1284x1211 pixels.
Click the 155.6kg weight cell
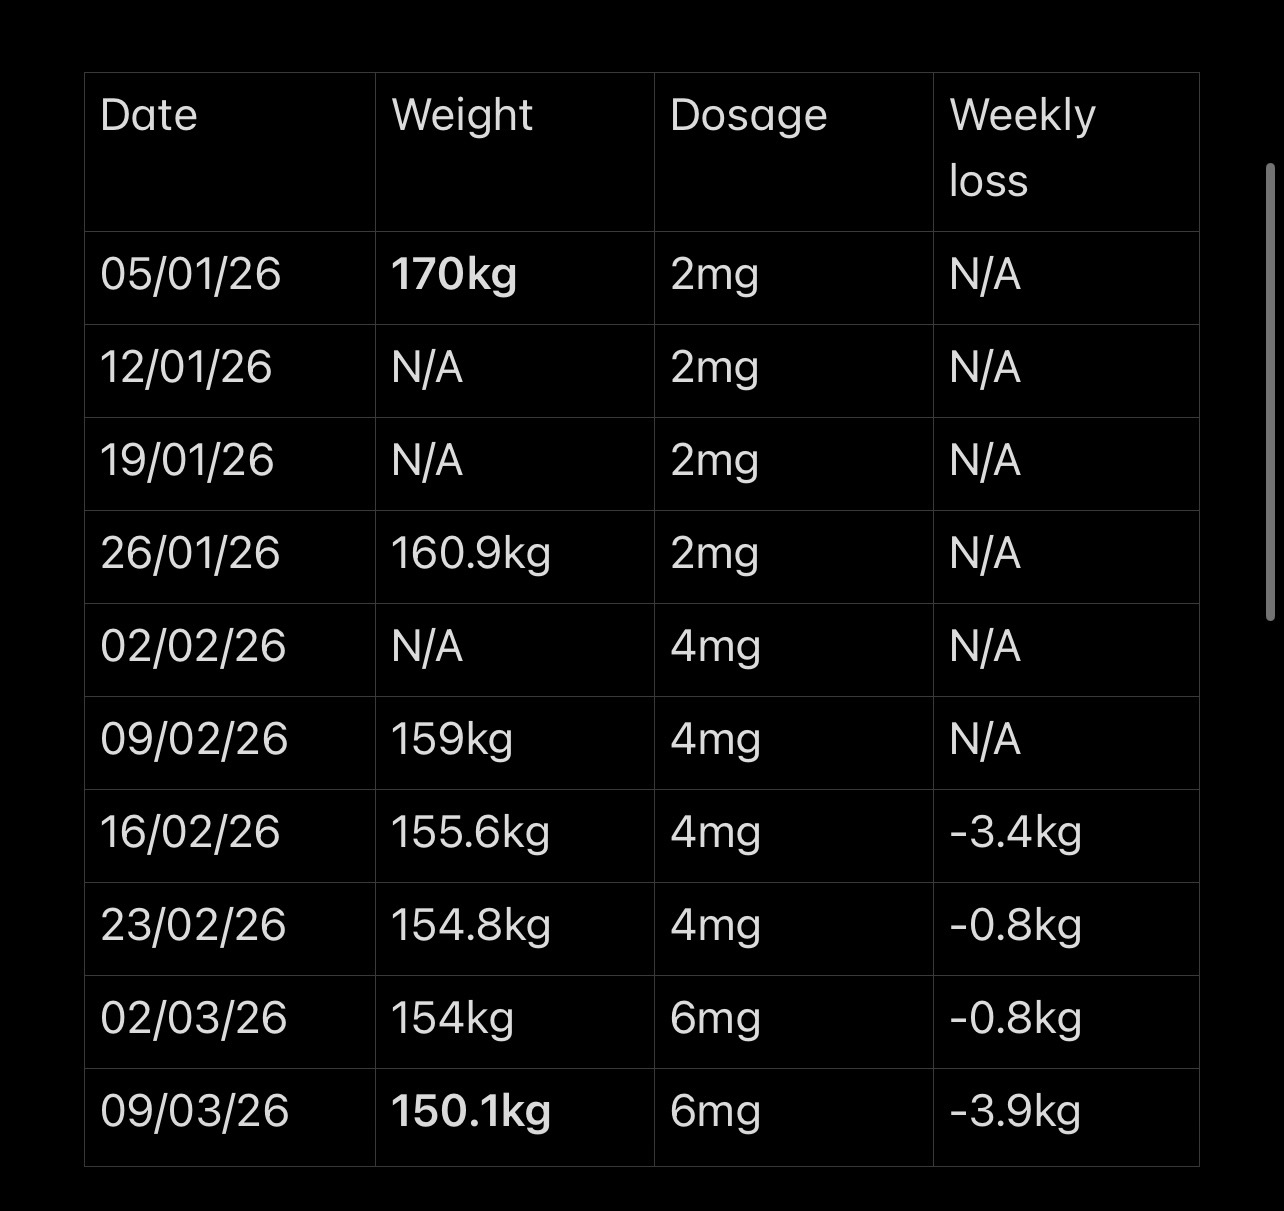pos(470,833)
